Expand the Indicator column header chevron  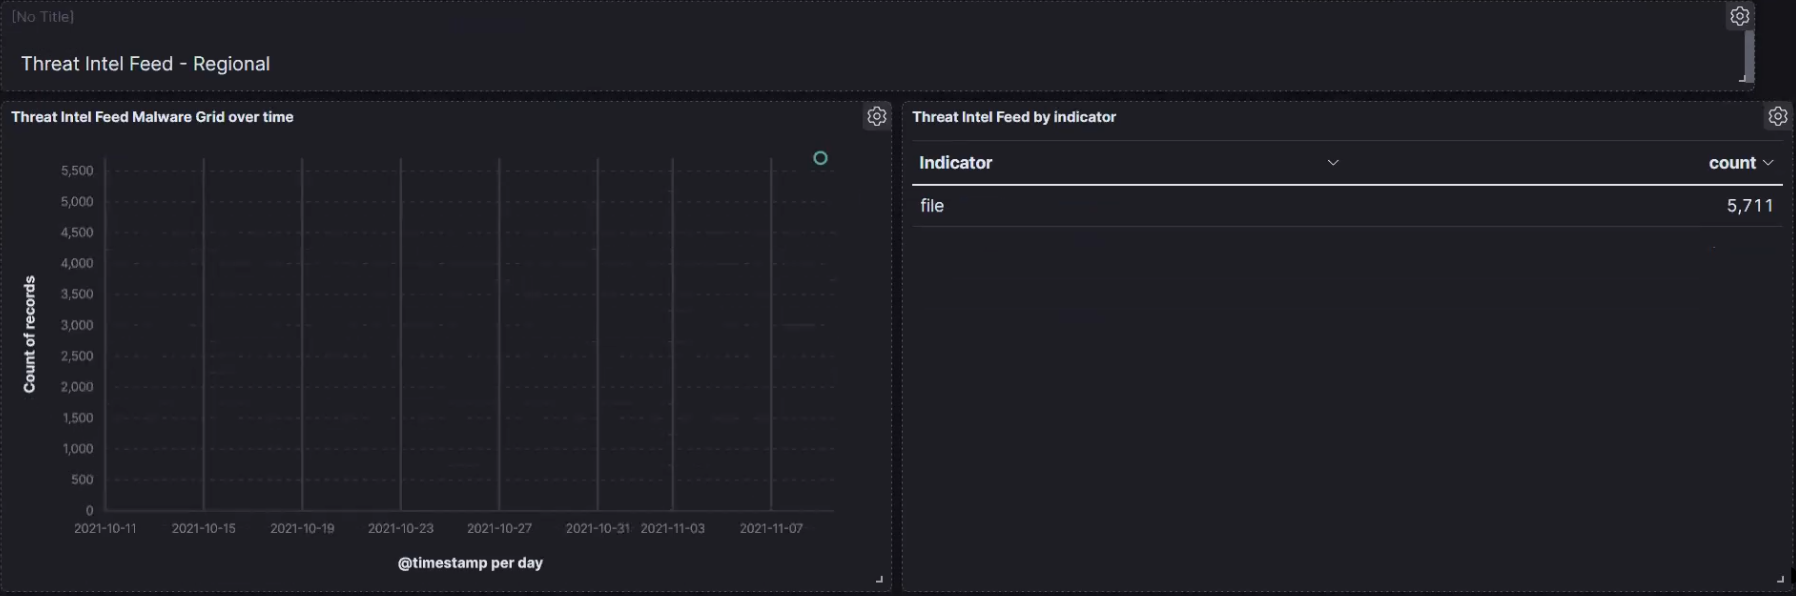1333,162
